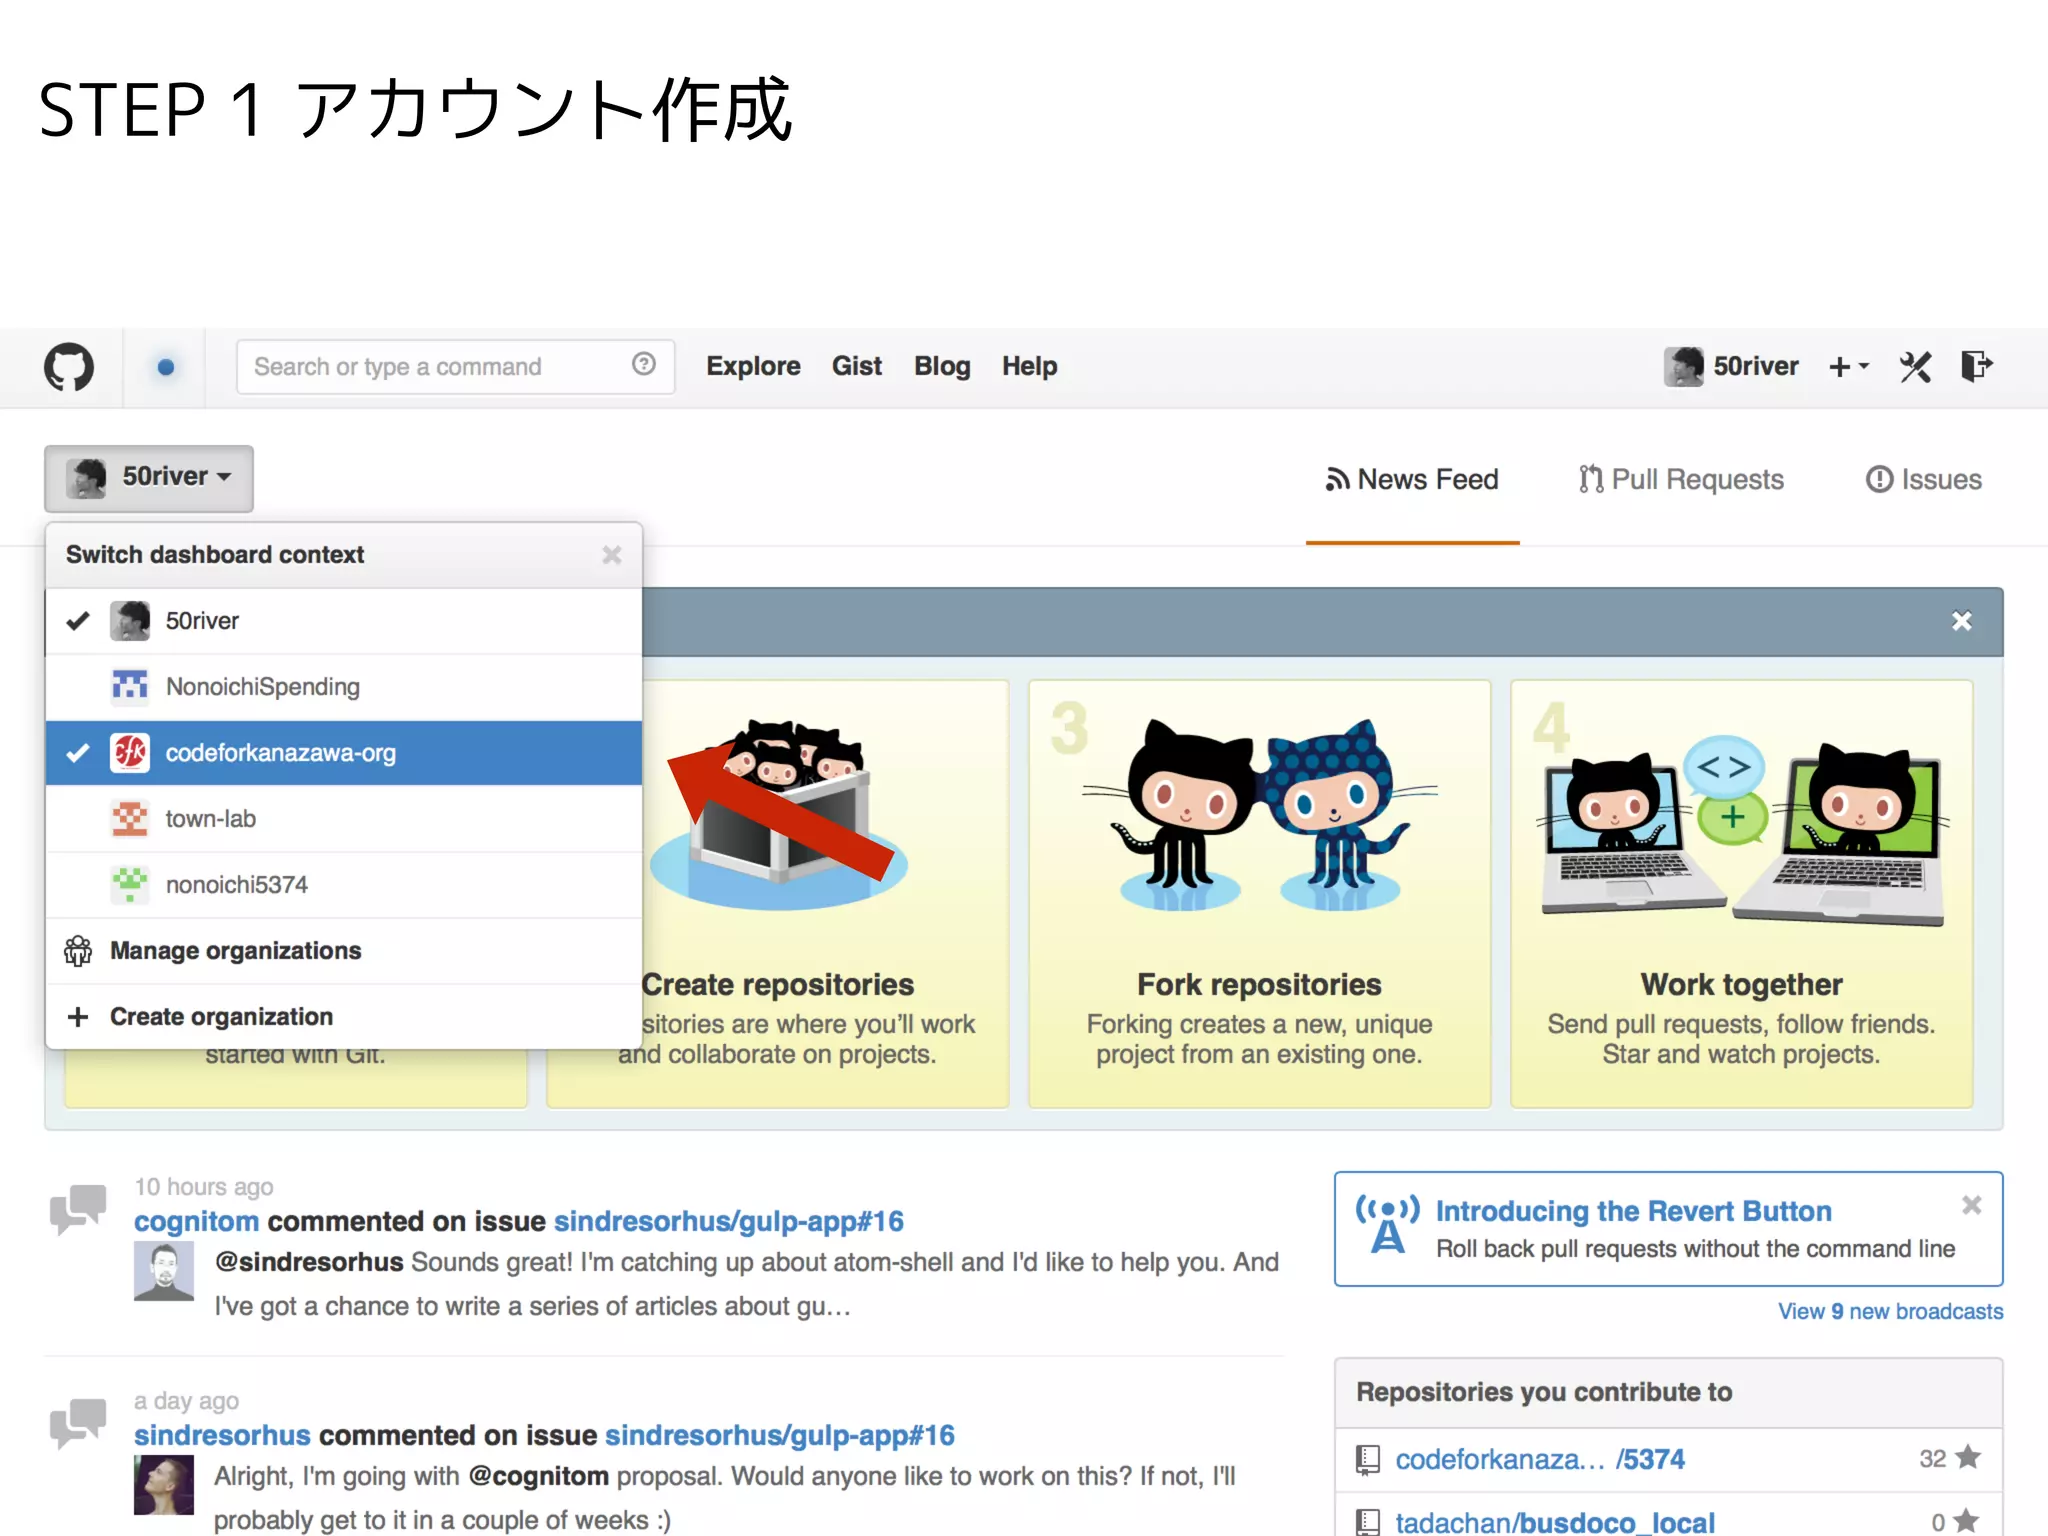
Task: Open account settings tools icon
Action: [x=1915, y=367]
